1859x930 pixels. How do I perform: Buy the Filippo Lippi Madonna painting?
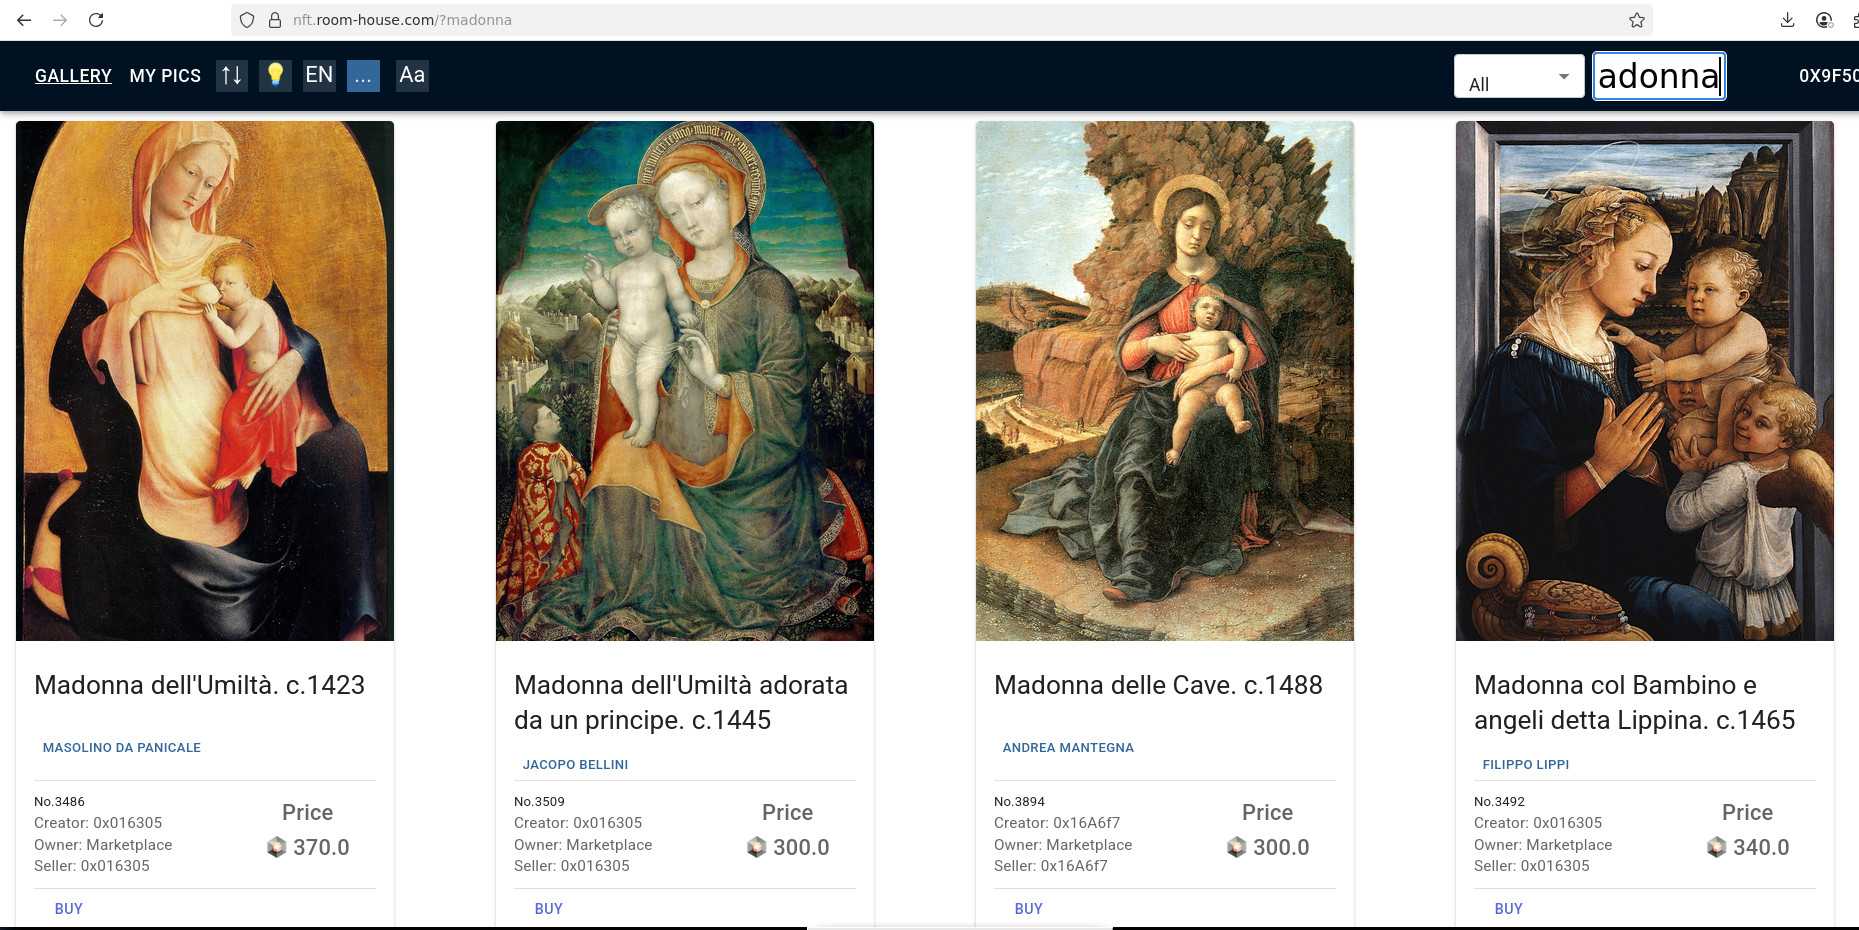point(1508,908)
